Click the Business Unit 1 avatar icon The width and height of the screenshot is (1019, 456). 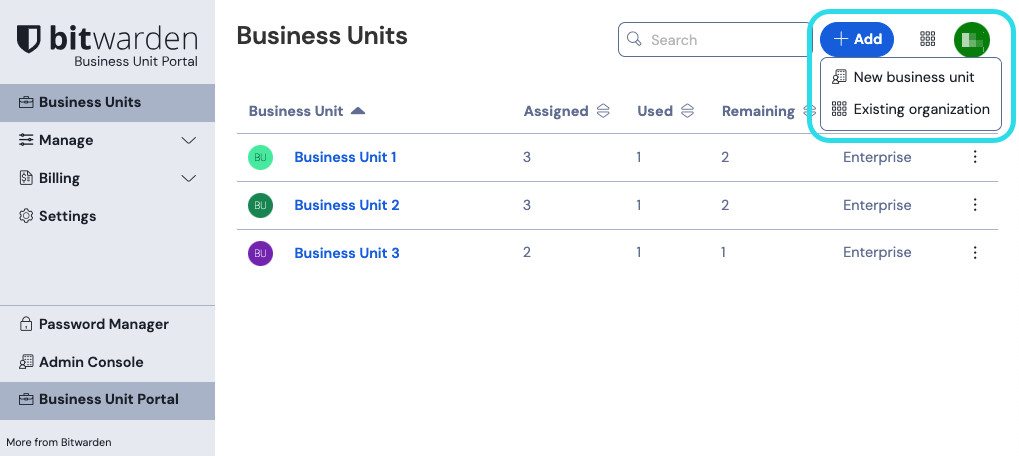[260, 157]
